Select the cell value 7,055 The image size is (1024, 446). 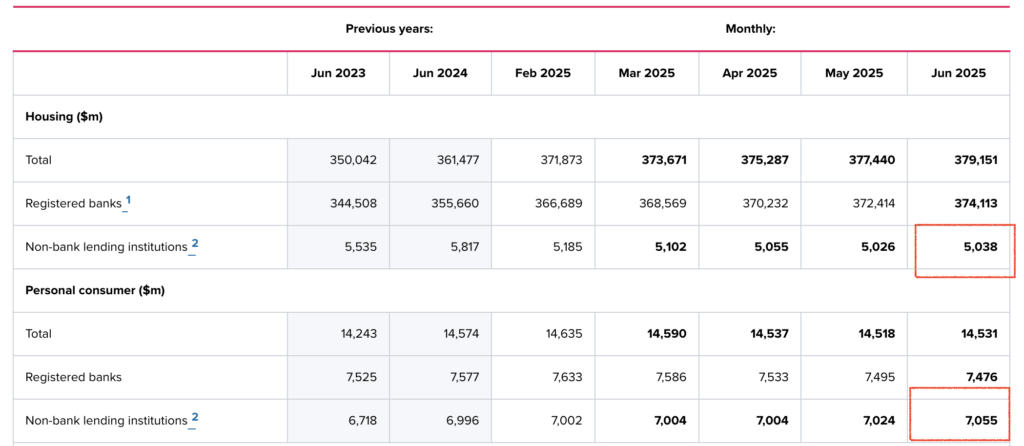(x=982, y=421)
